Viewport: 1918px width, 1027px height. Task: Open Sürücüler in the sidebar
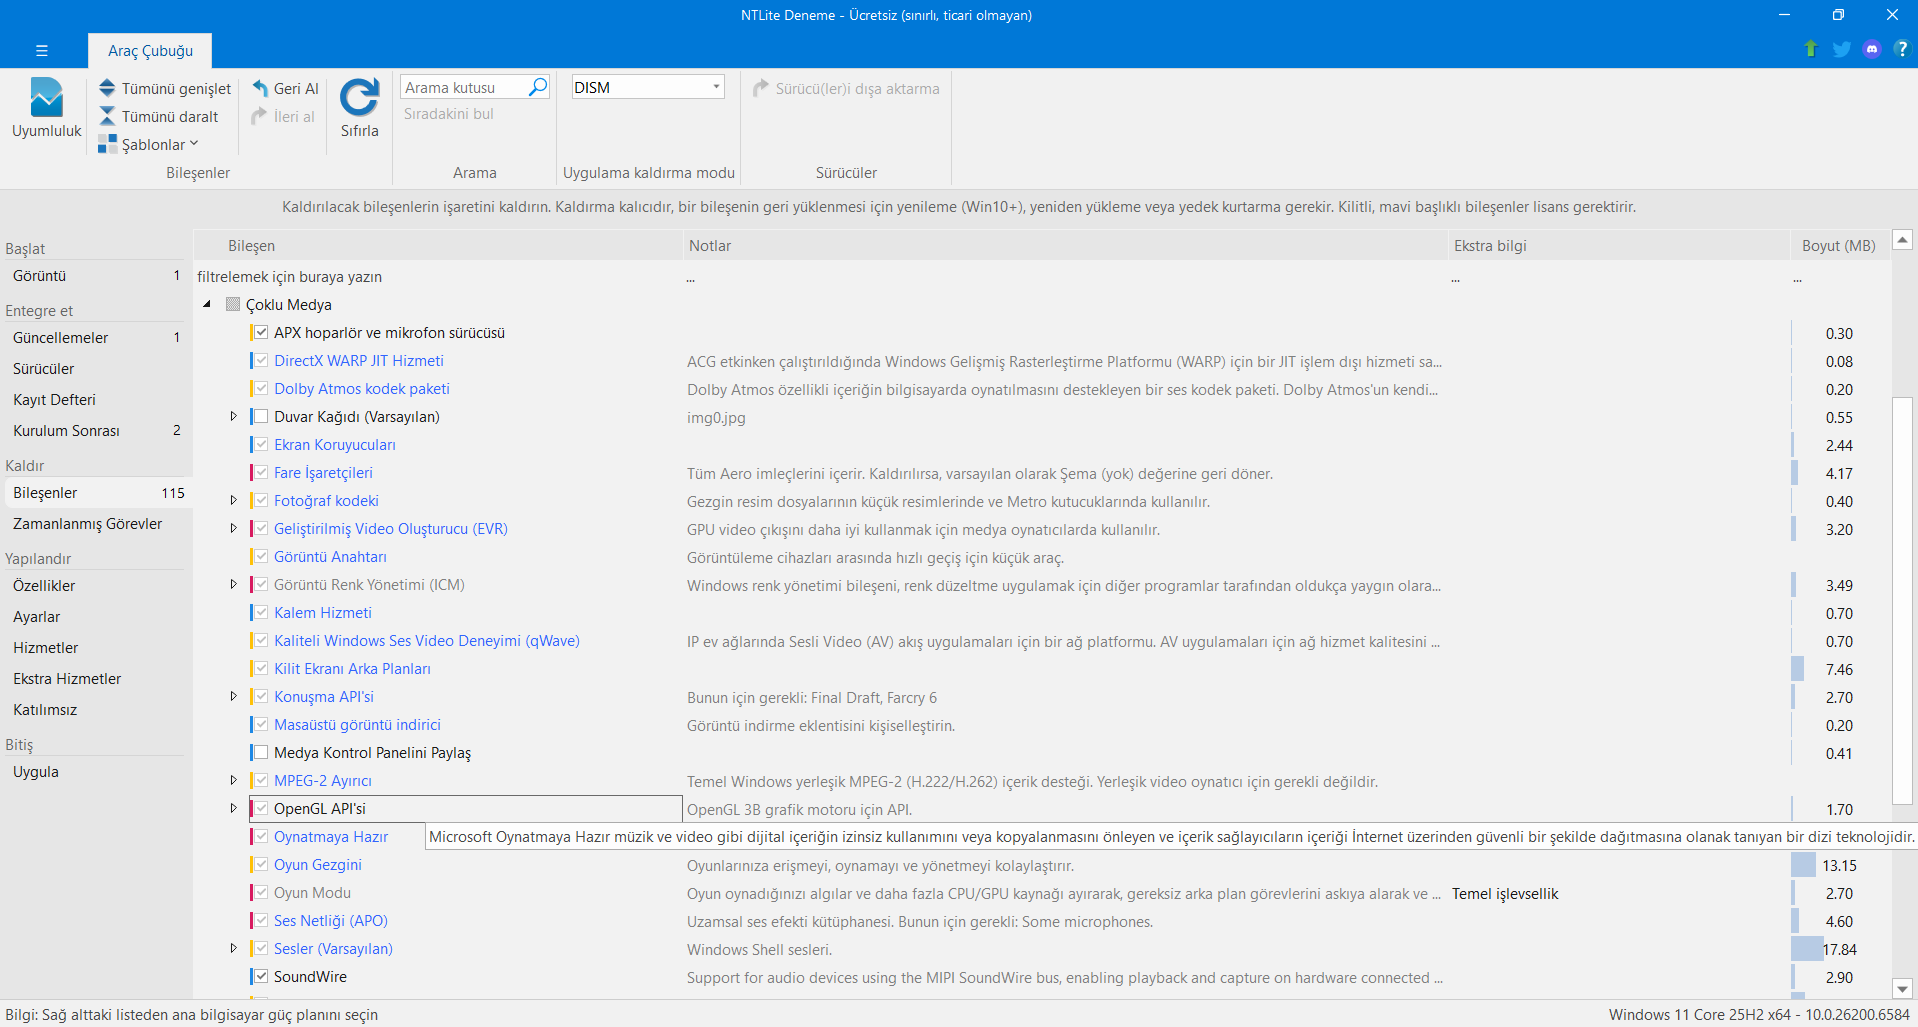(x=96, y=369)
